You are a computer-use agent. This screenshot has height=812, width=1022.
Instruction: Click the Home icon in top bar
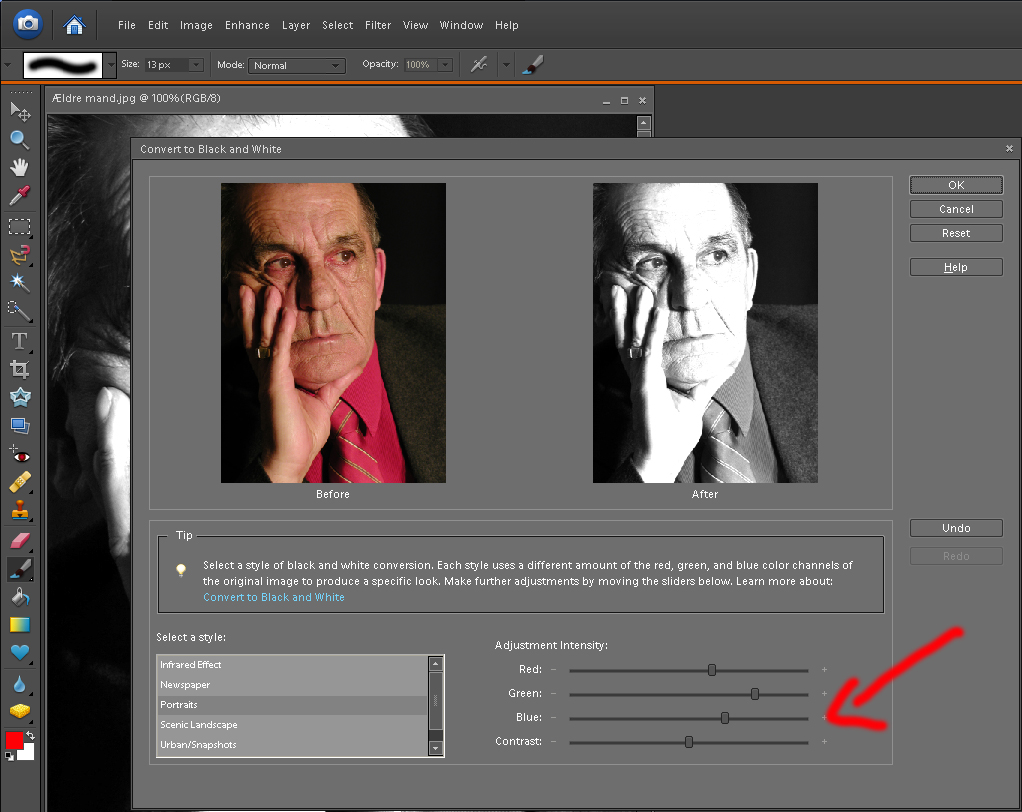74,24
